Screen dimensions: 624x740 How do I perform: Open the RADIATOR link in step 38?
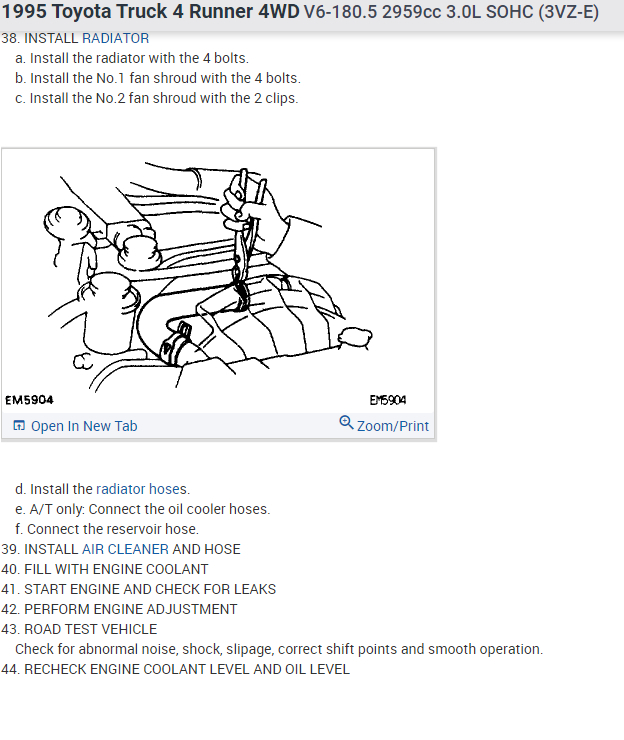[x=116, y=38]
